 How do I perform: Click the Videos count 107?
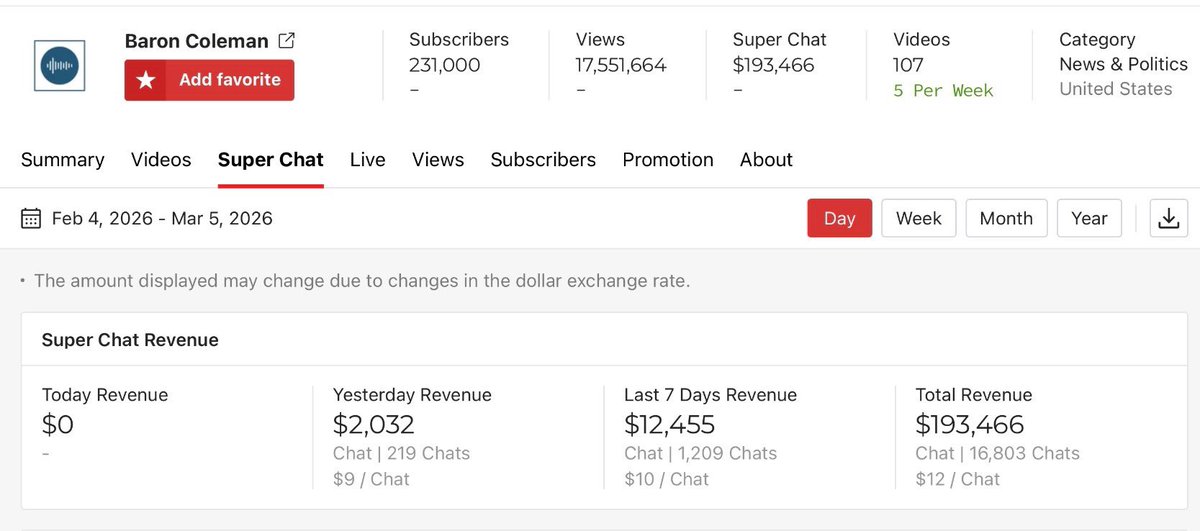908,65
